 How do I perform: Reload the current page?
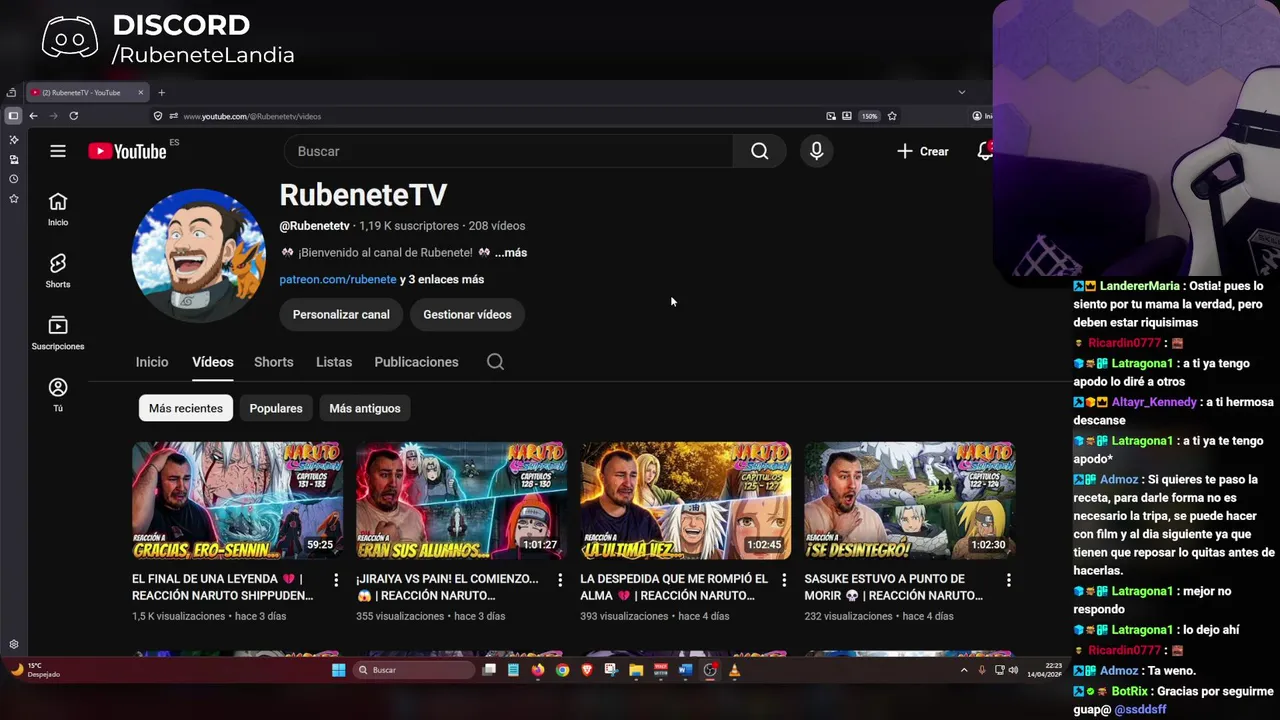coord(73,116)
